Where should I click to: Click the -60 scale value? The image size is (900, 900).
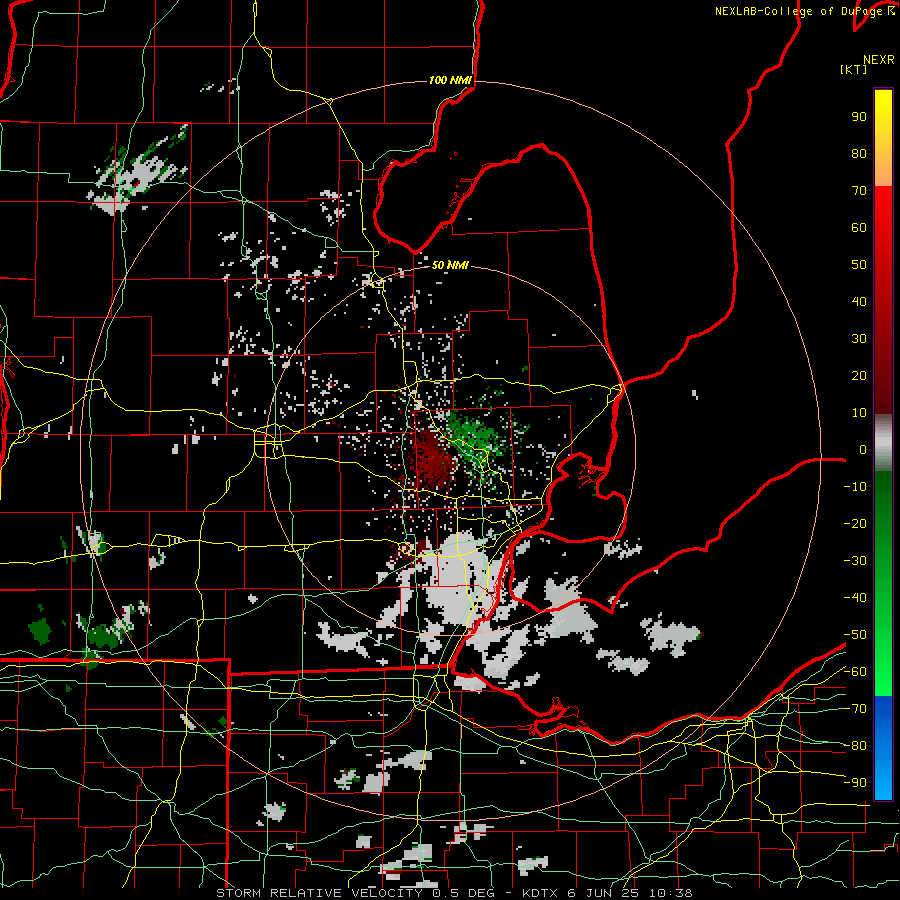tap(855, 672)
